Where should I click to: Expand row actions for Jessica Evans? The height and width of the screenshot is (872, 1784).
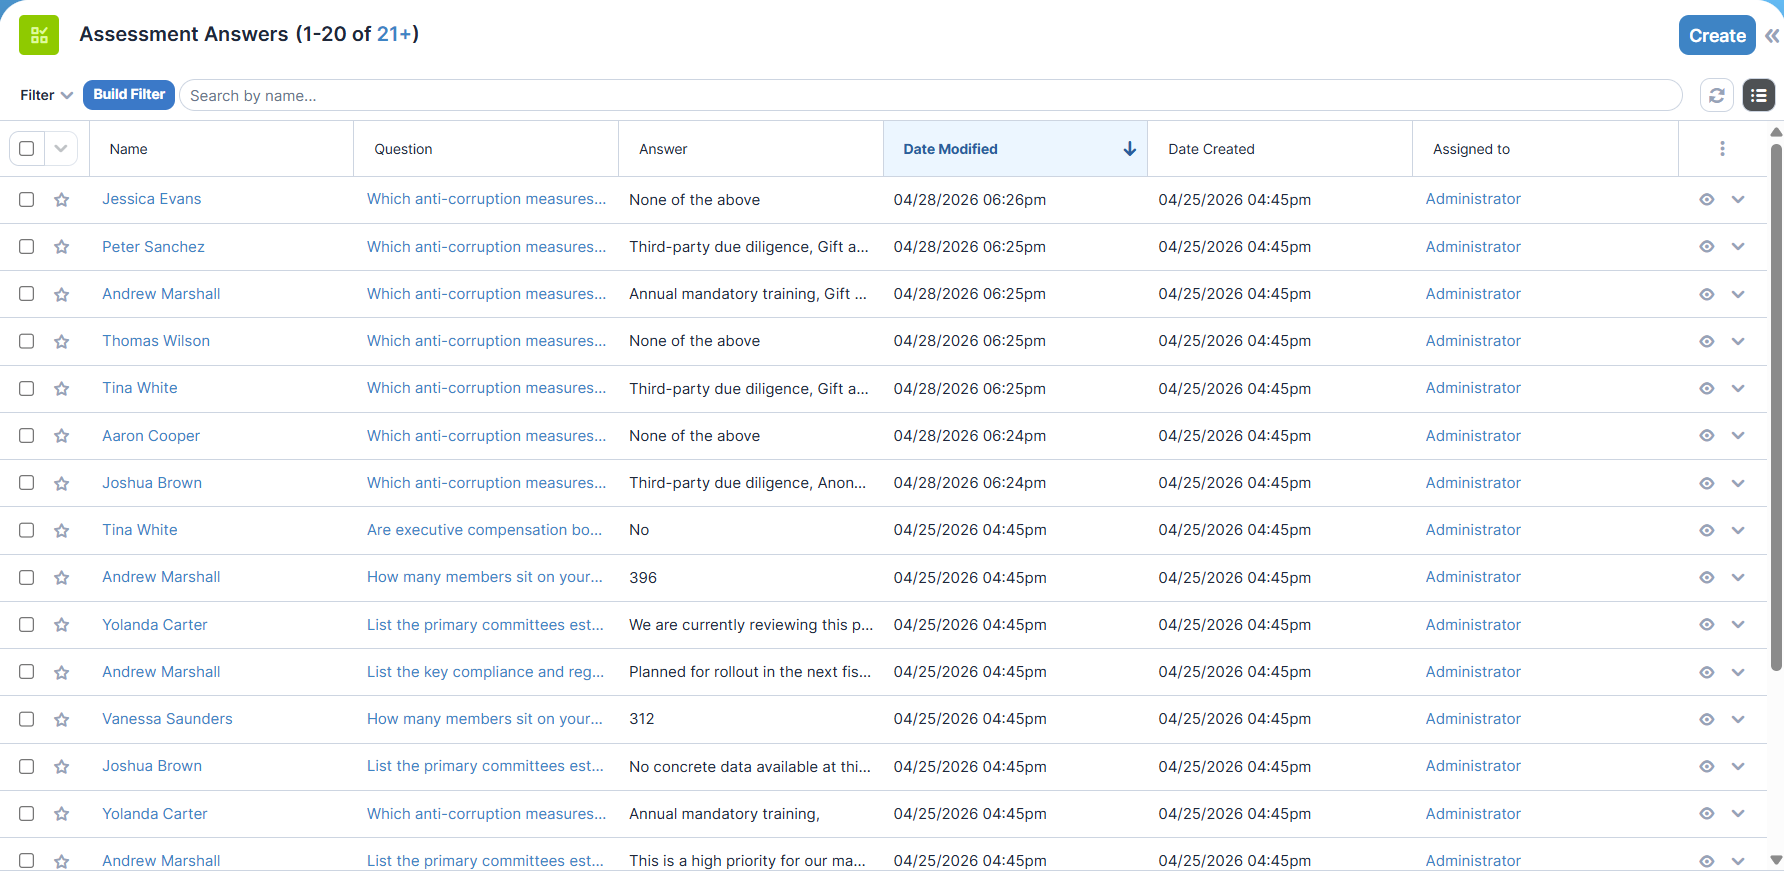click(x=1739, y=200)
